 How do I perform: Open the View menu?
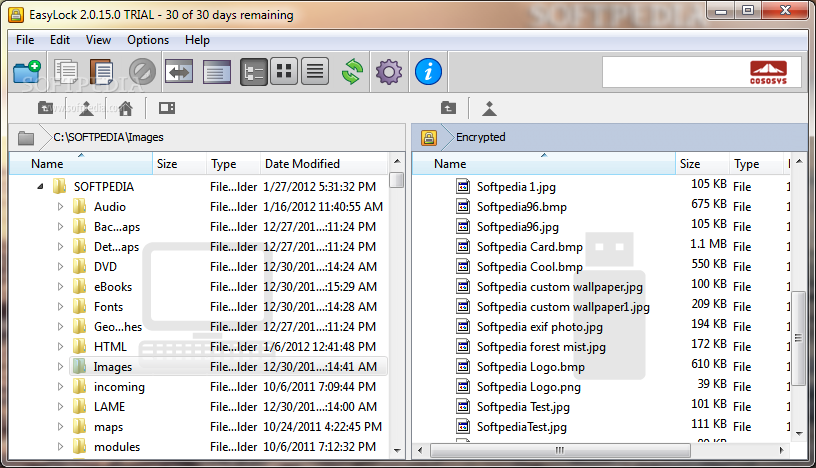point(98,40)
